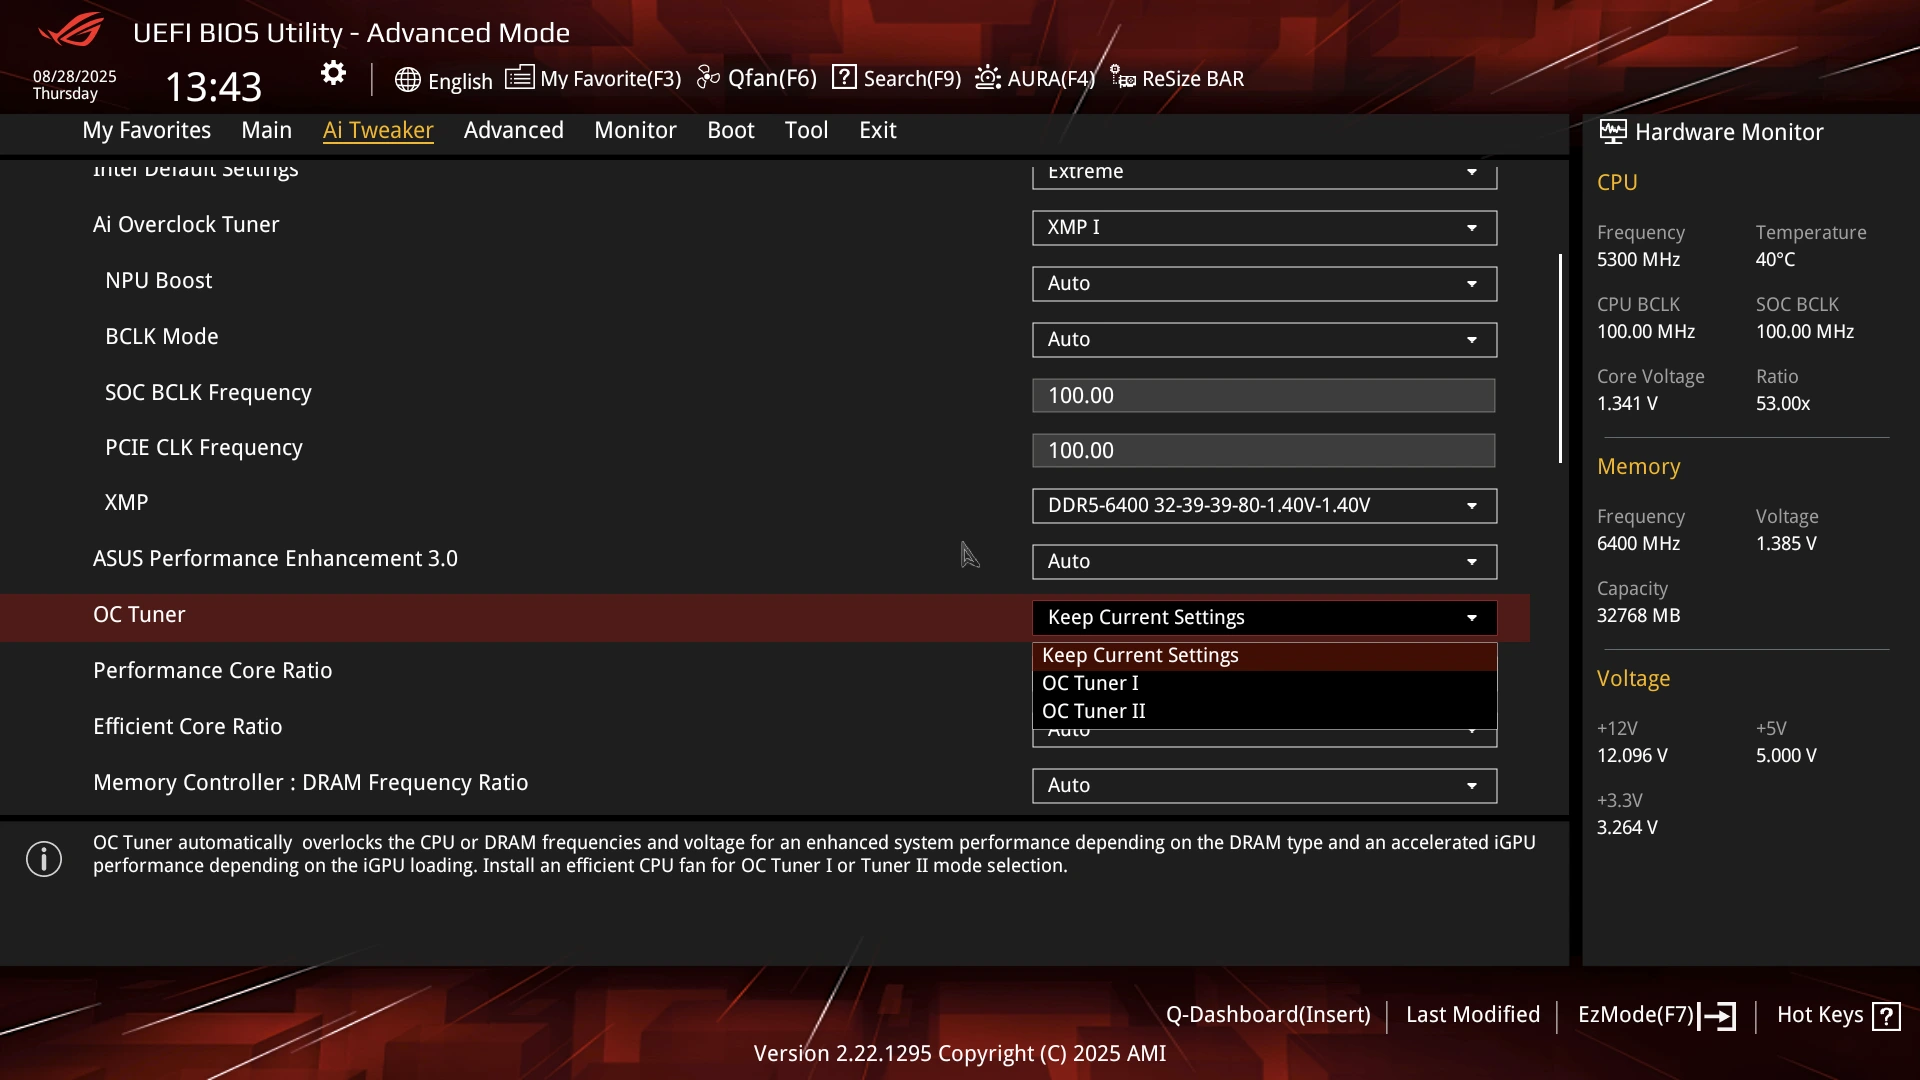The image size is (1920, 1080).
Task: Click the ROG logo icon
Action: pyautogui.click(x=71, y=30)
